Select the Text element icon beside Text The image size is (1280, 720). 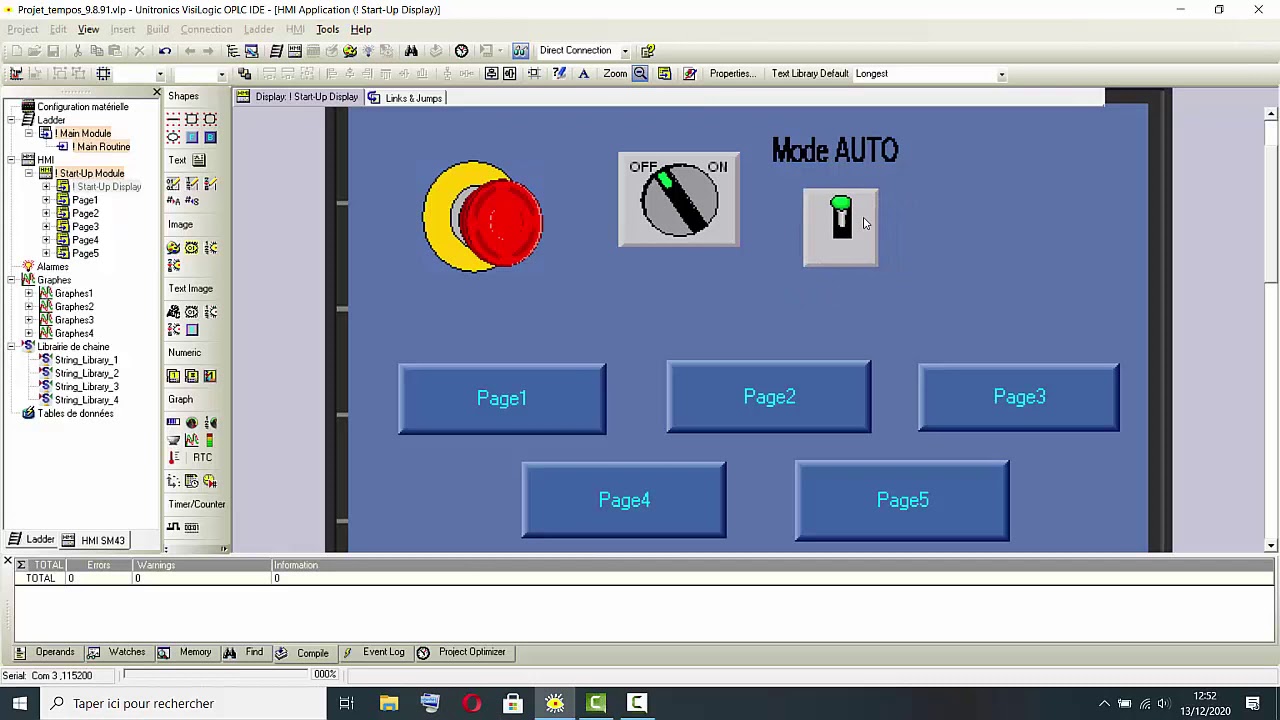pyautogui.click(x=199, y=160)
